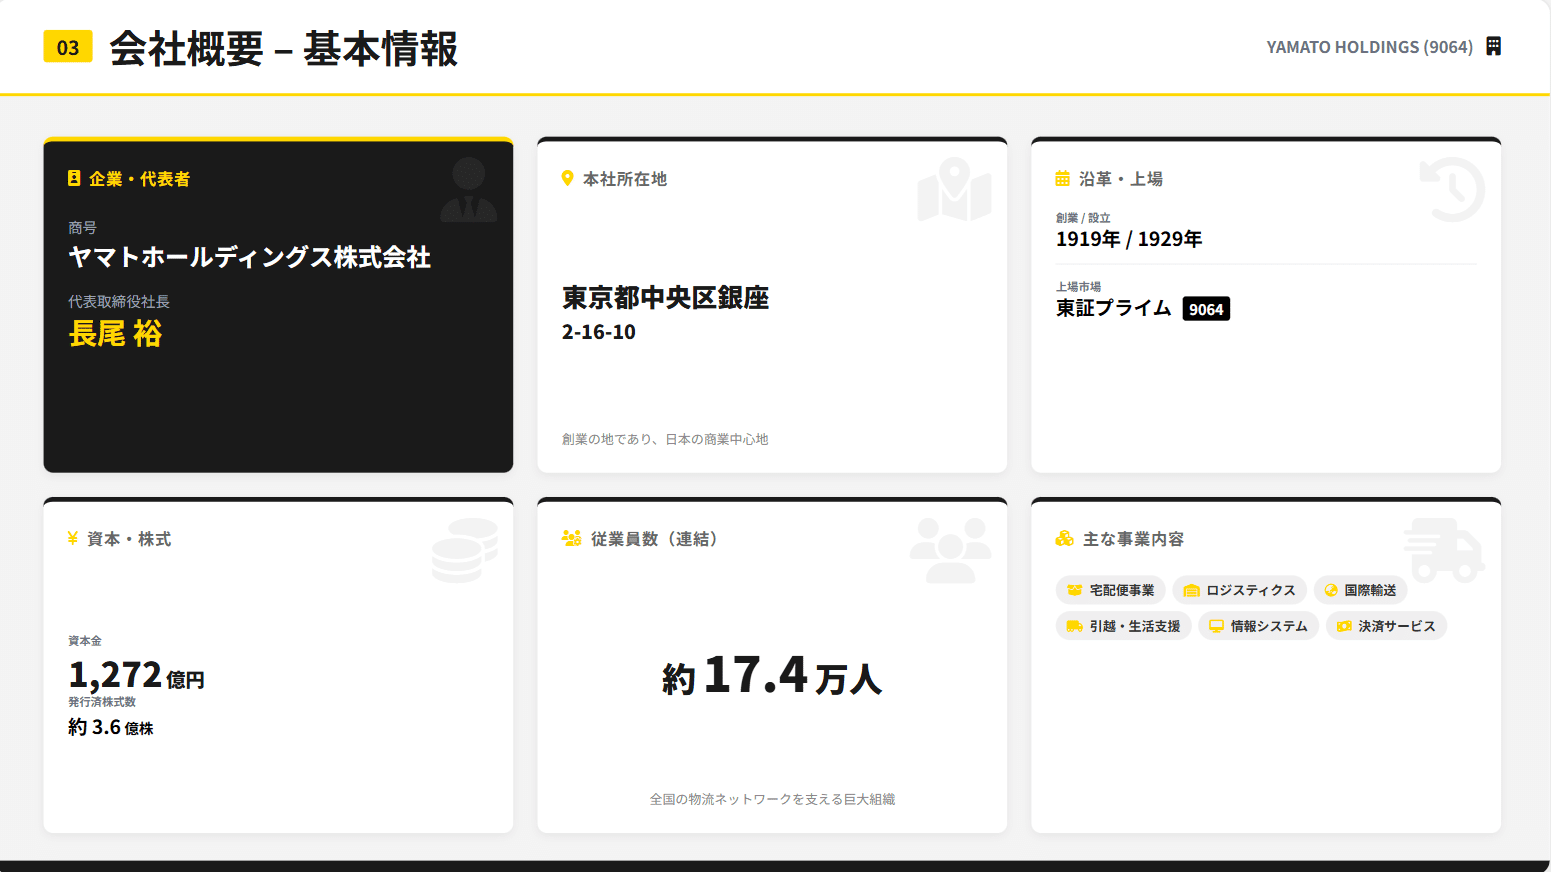
Task: Click the open box icon in 宅配便事業 tag
Action: [1074, 590]
